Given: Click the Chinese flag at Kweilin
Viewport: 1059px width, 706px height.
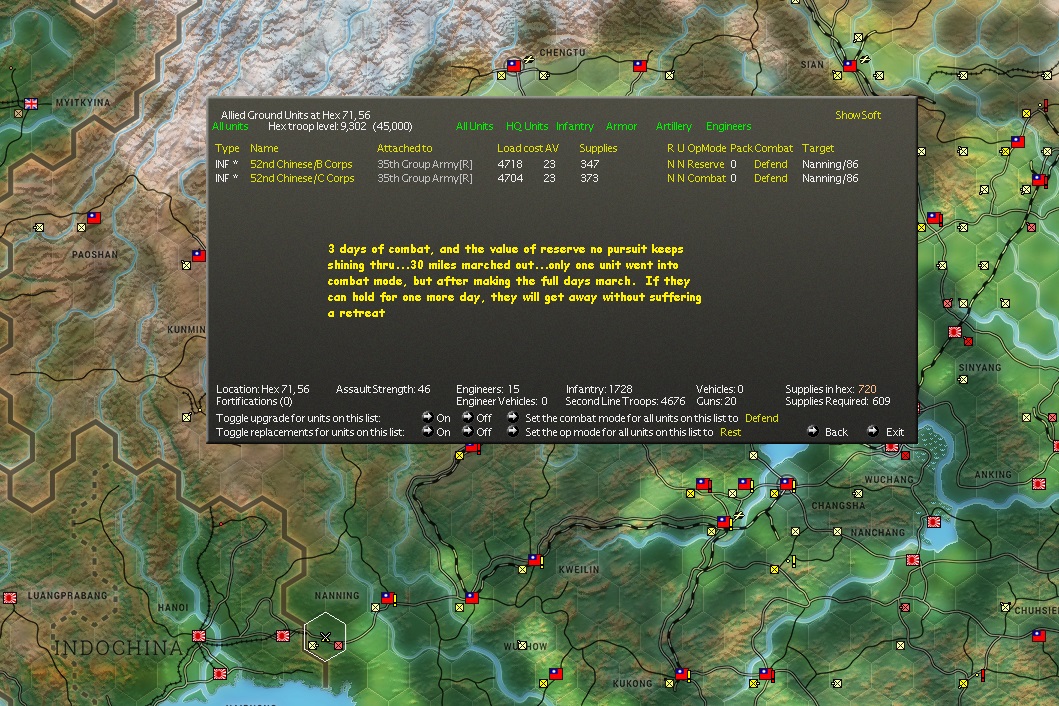Looking at the screenshot, I should [534, 560].
